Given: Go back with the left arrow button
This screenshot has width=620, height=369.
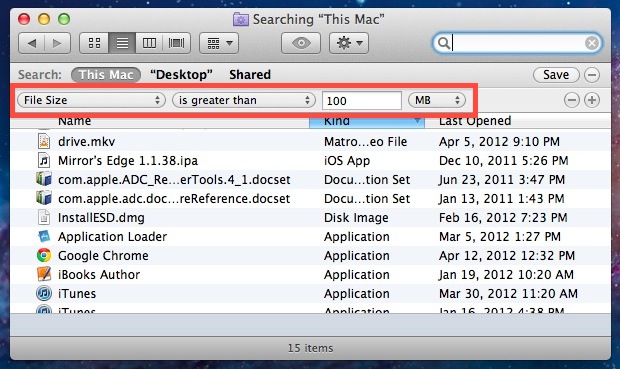Looking at the screenshot, I should 32,43.
